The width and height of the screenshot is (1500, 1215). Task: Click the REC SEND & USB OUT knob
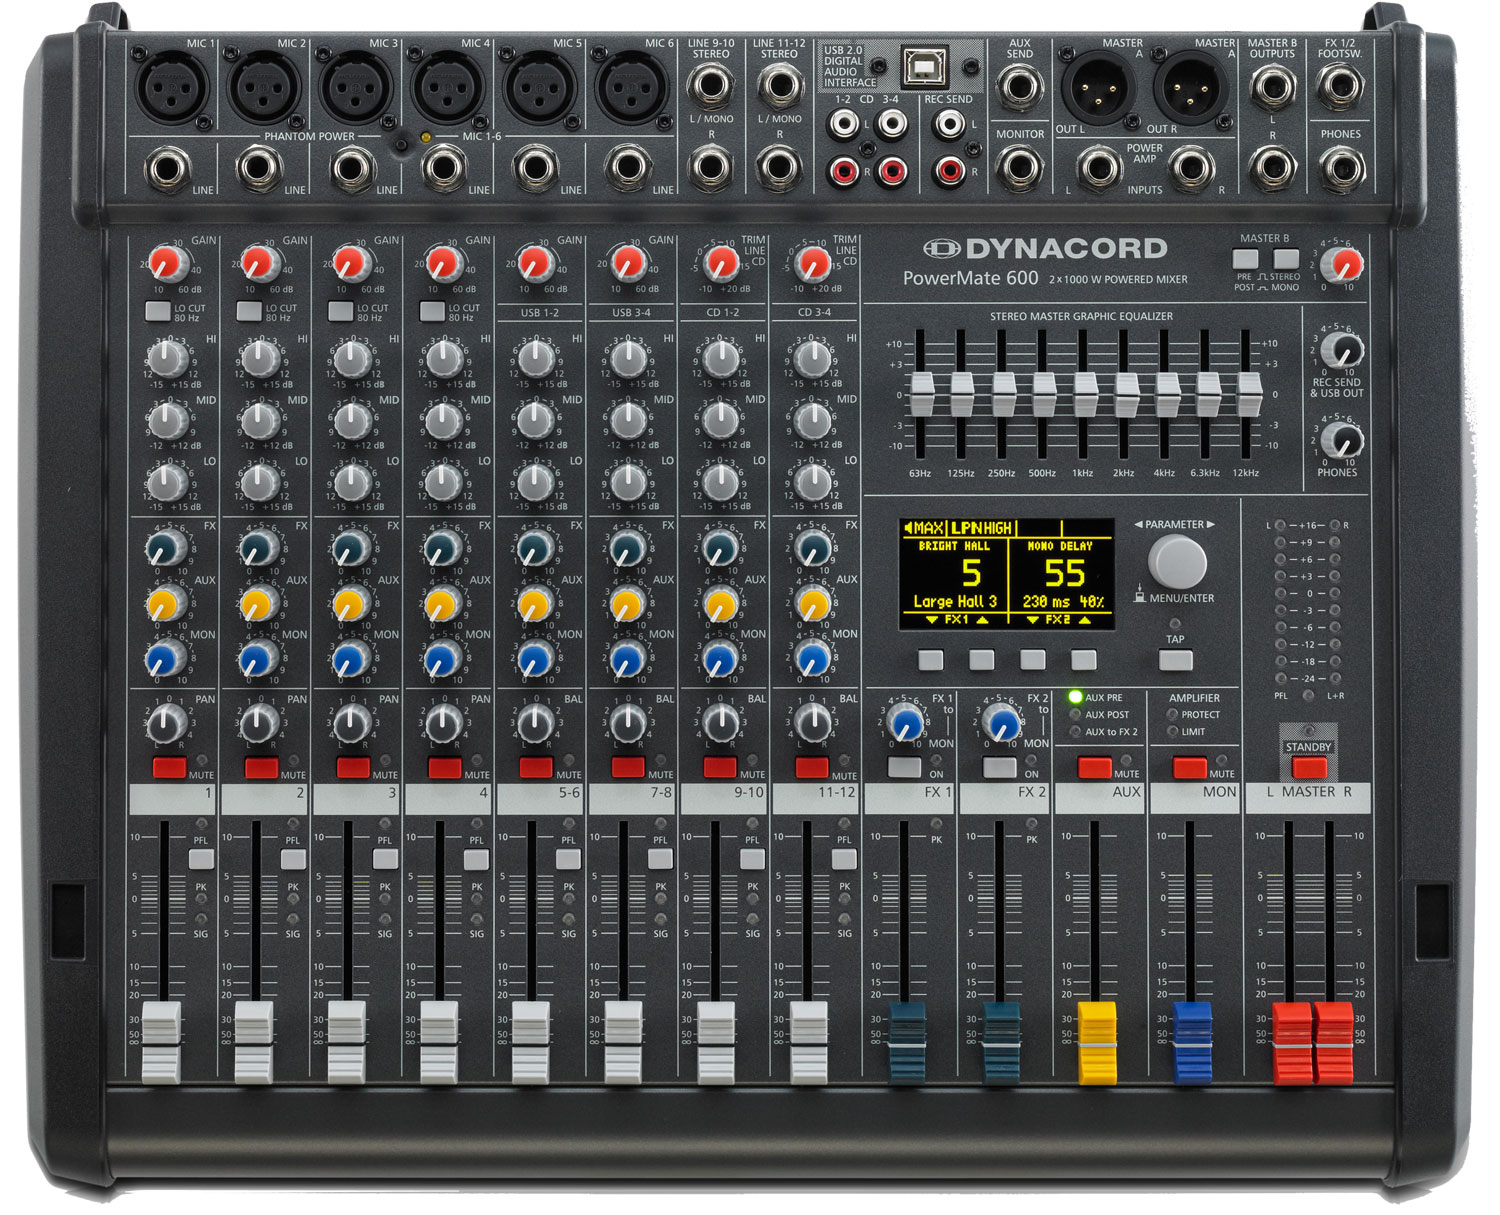1340,350
